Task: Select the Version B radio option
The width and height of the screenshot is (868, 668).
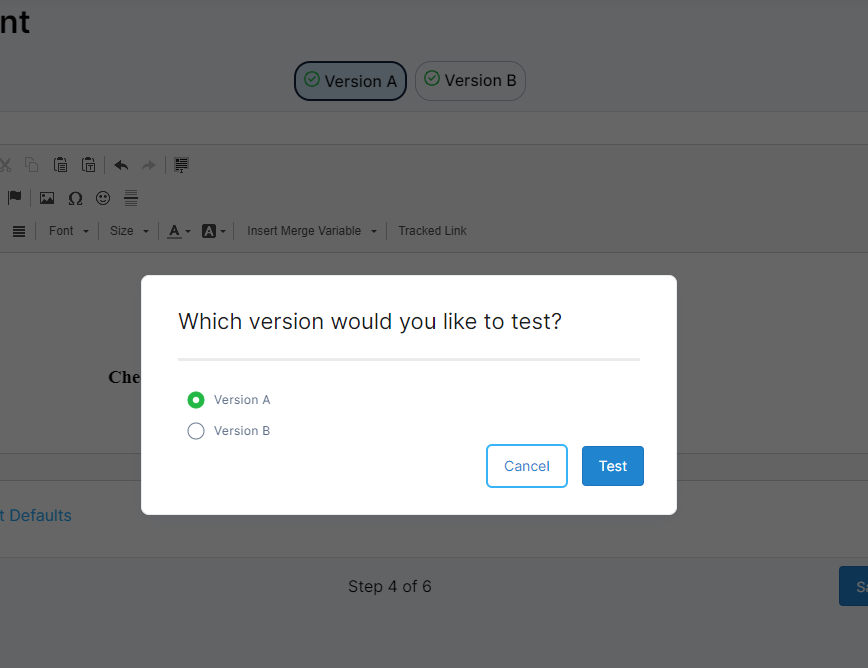Action: click(x=196, y=431)
